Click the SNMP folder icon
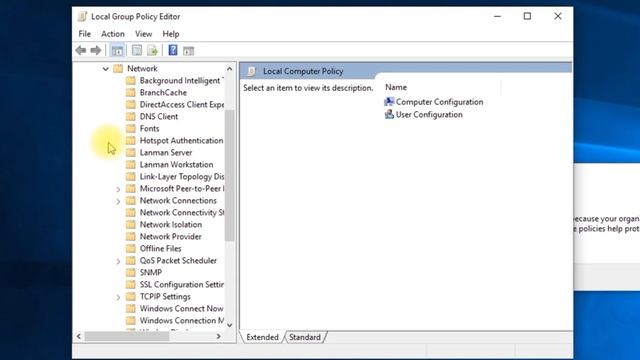The height and width of the screenshot is (360, 640). tap(131, 272)
